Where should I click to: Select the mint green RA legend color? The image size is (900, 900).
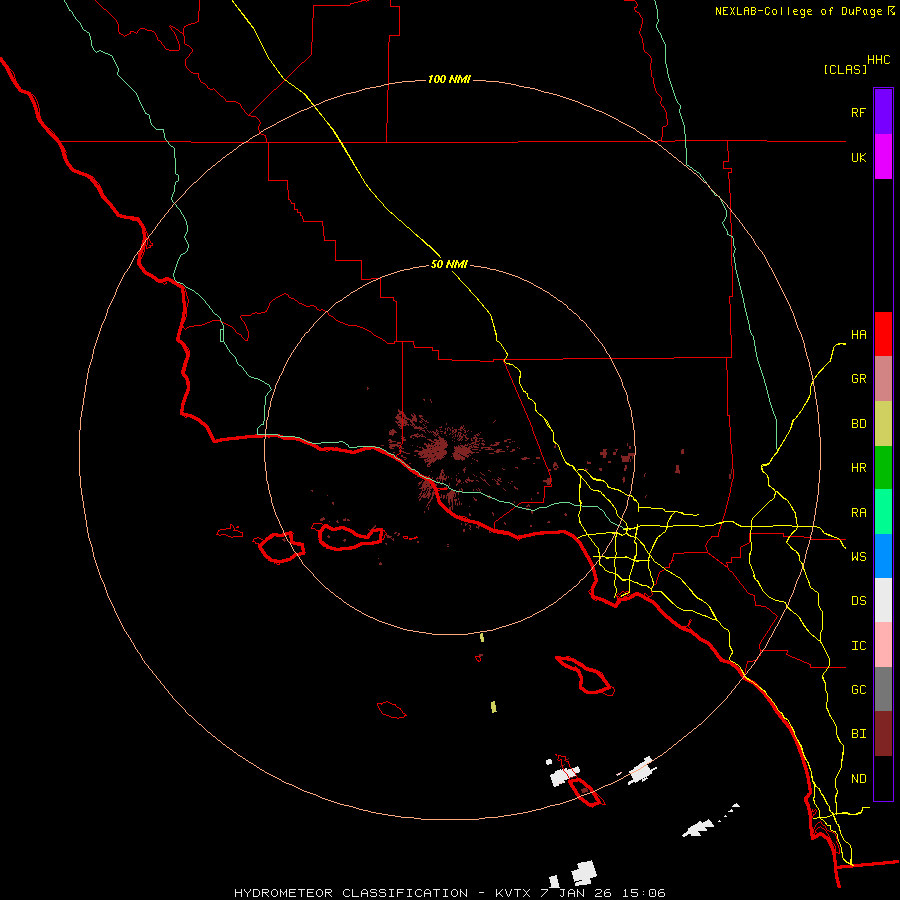(883, 512)
